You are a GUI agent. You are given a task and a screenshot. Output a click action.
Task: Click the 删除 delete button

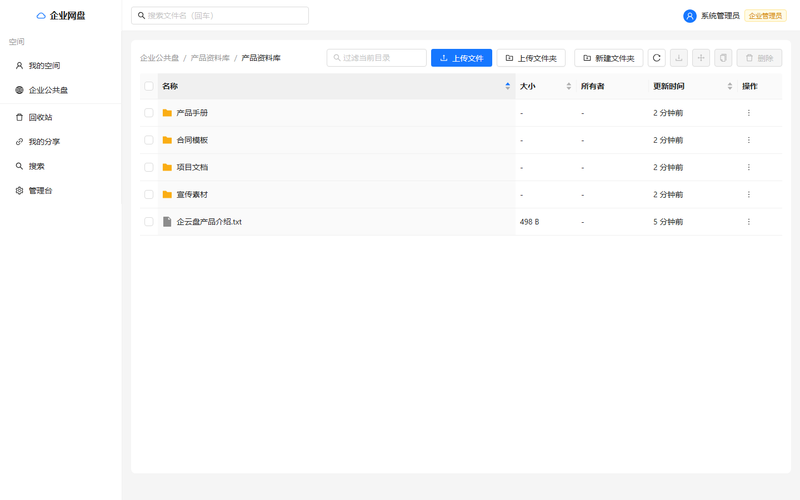point(759,58)
